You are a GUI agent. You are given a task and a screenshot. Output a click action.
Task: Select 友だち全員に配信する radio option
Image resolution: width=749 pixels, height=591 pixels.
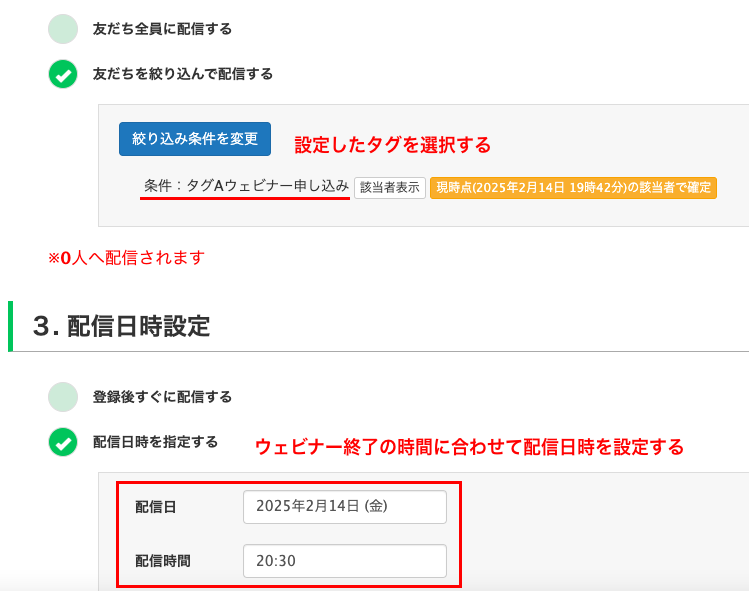click(x=63, y=29)
